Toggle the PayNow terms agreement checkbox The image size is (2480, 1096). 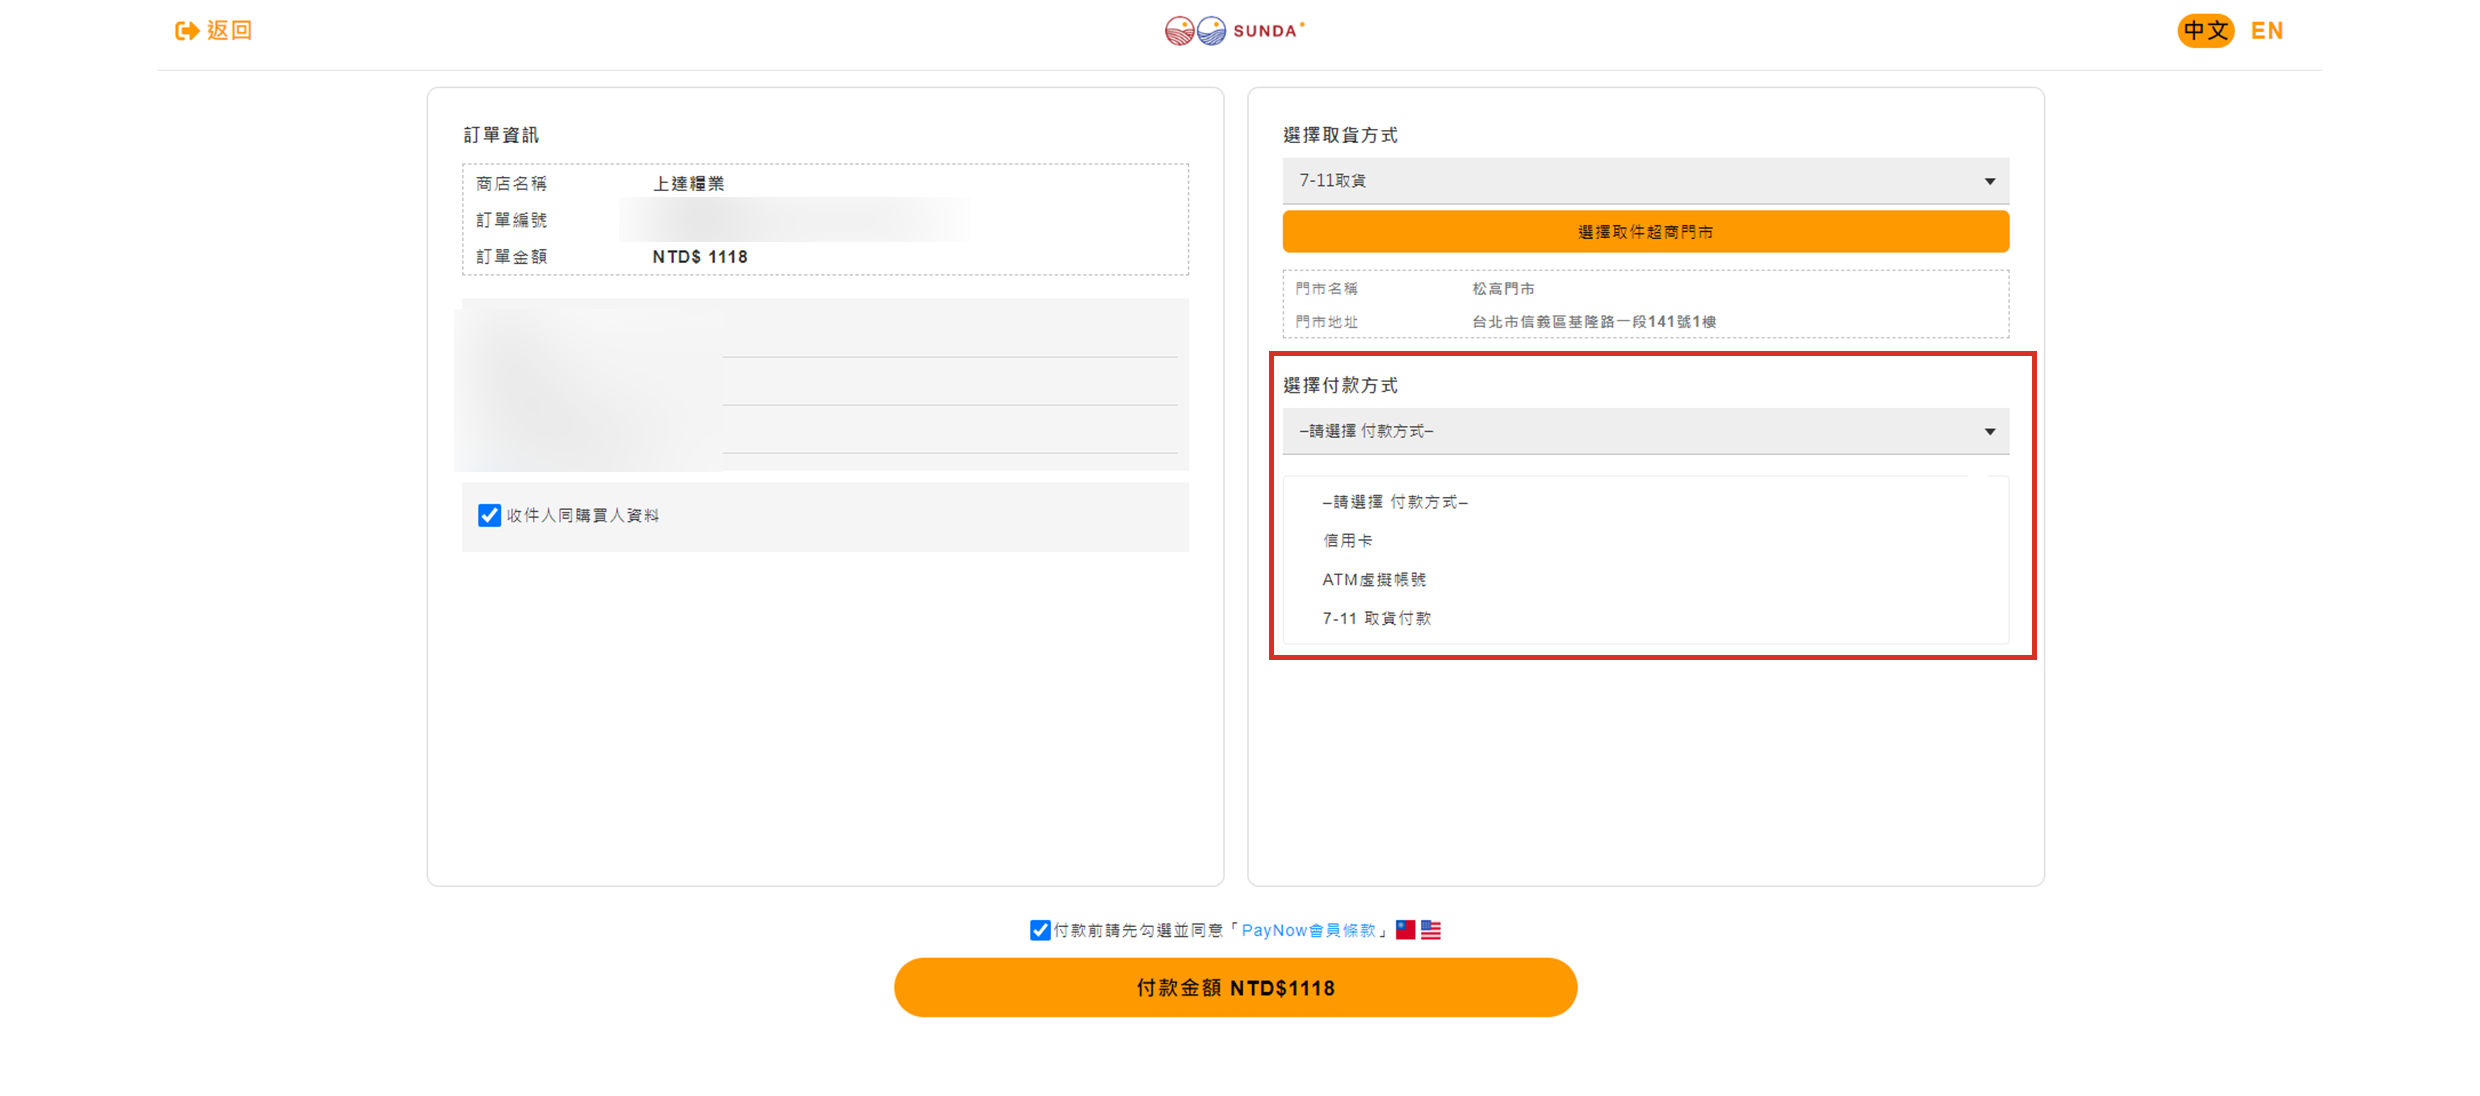1039,930
